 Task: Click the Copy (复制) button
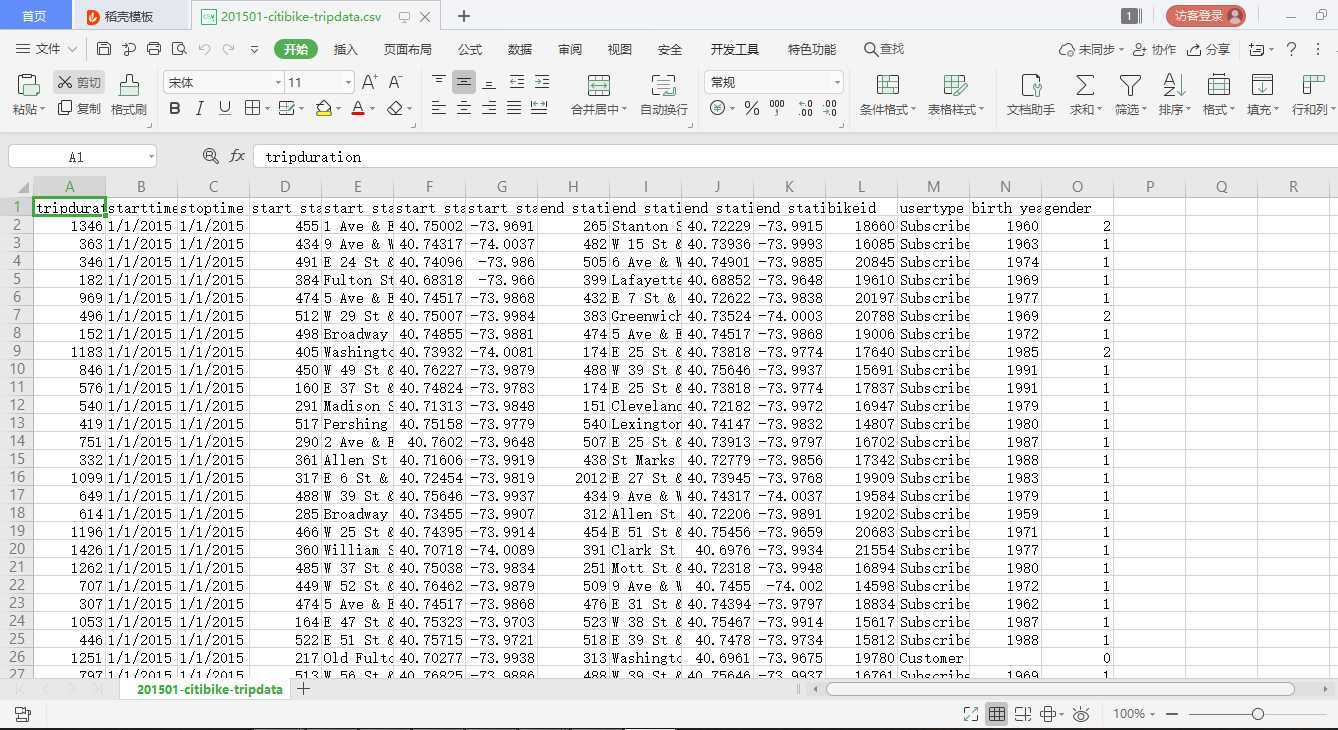click(78, 108)
